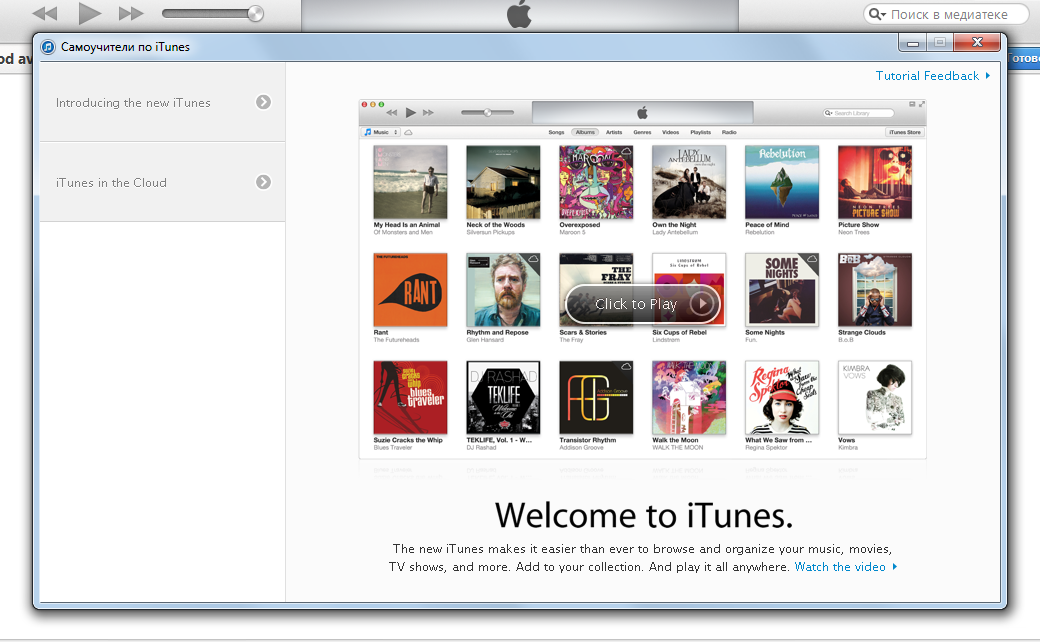Adjust the volume slider knob
Image resolution: width=1040 pixels, height=642 pixels.
pos(254,14)
